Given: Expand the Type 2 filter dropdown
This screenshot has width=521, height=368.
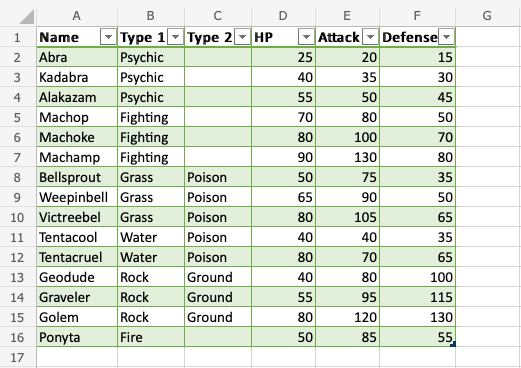Looking at the screenshot, I should [x=242, y=37].
